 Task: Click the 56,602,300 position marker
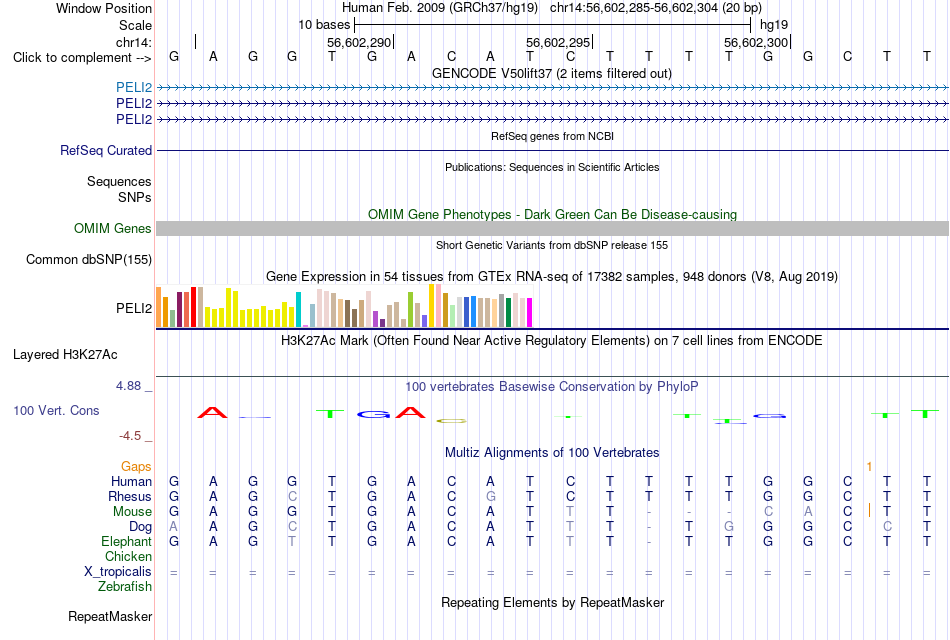click(756, 42)
